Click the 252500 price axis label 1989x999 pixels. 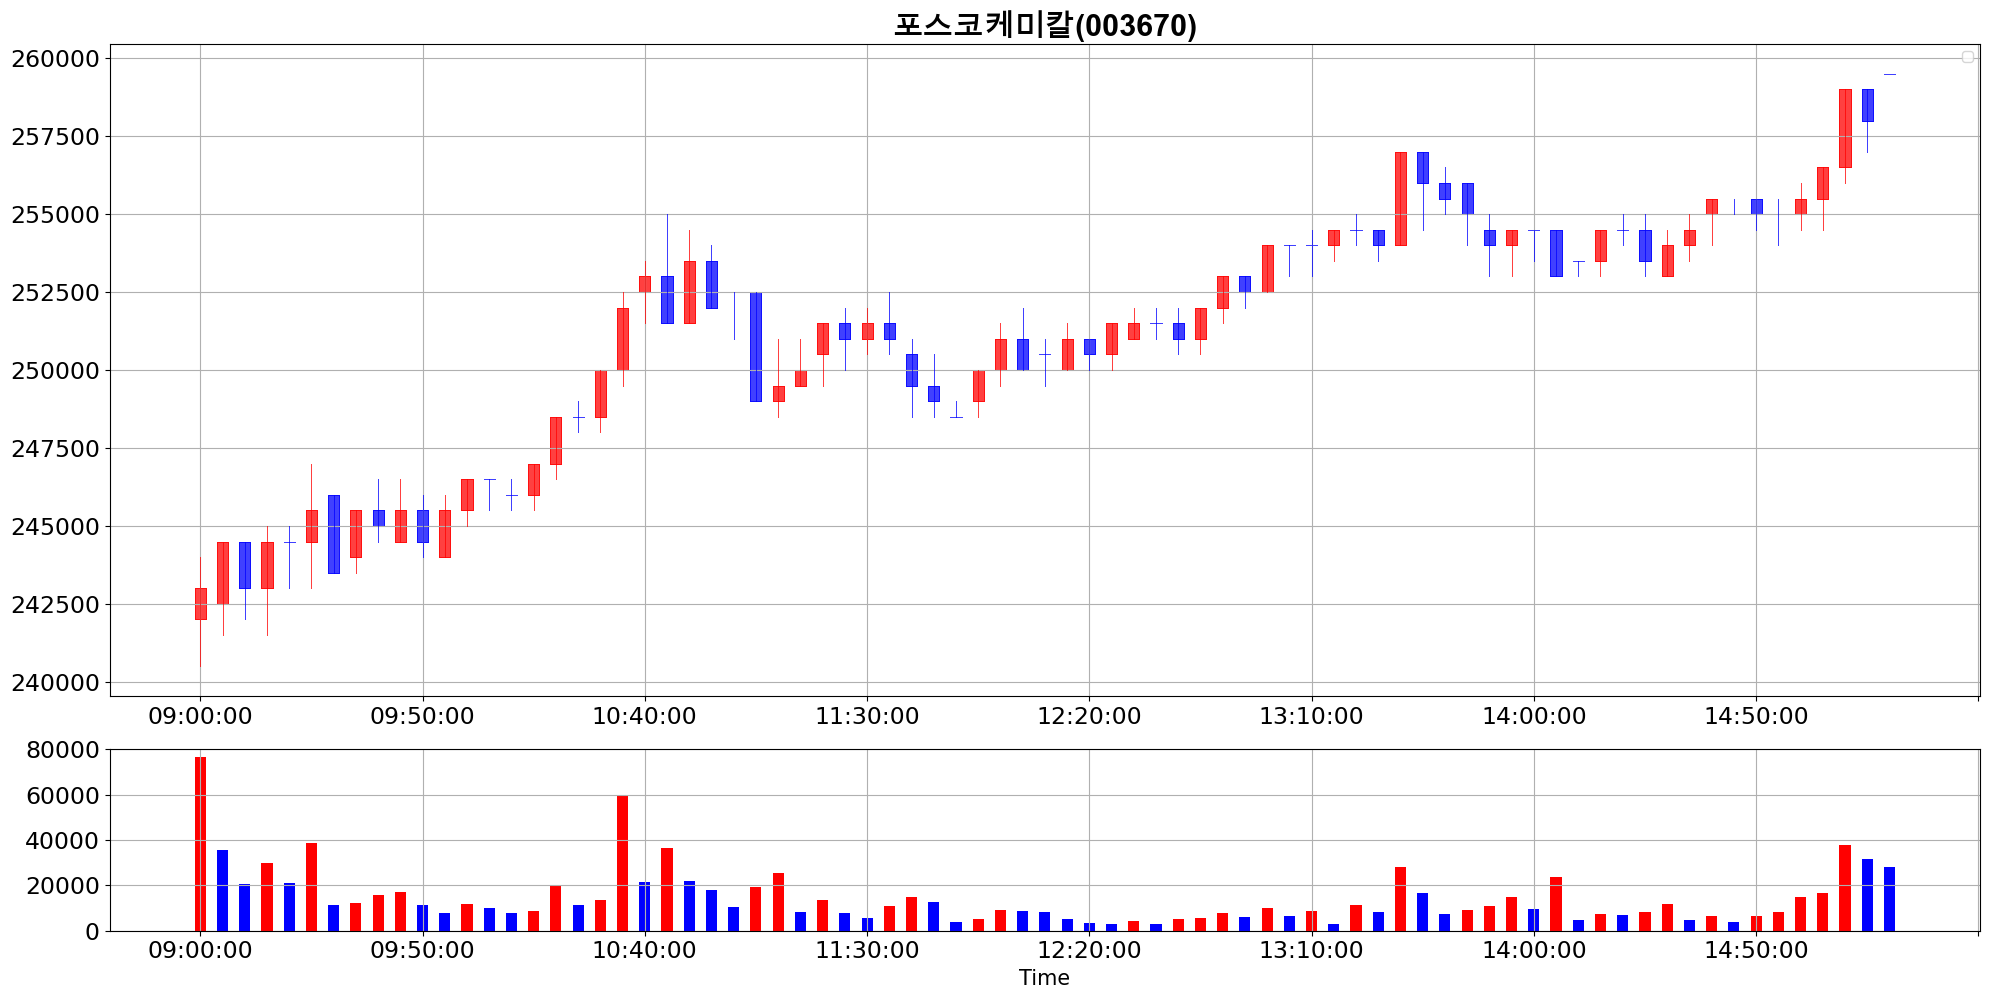55,292
